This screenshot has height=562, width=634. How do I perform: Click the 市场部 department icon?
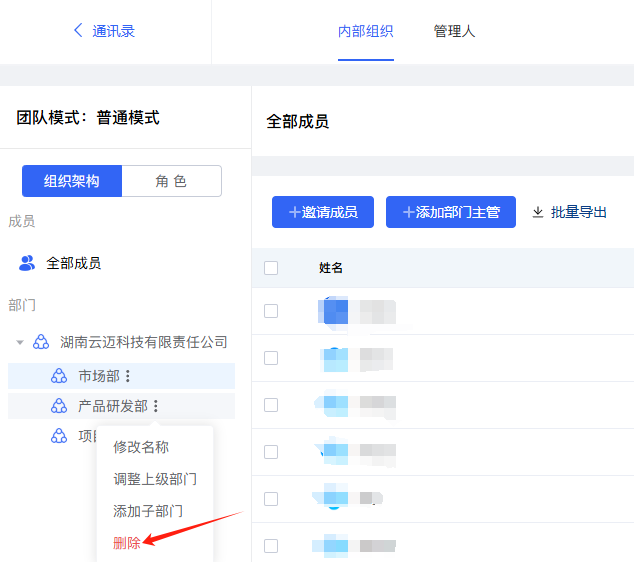59,376
